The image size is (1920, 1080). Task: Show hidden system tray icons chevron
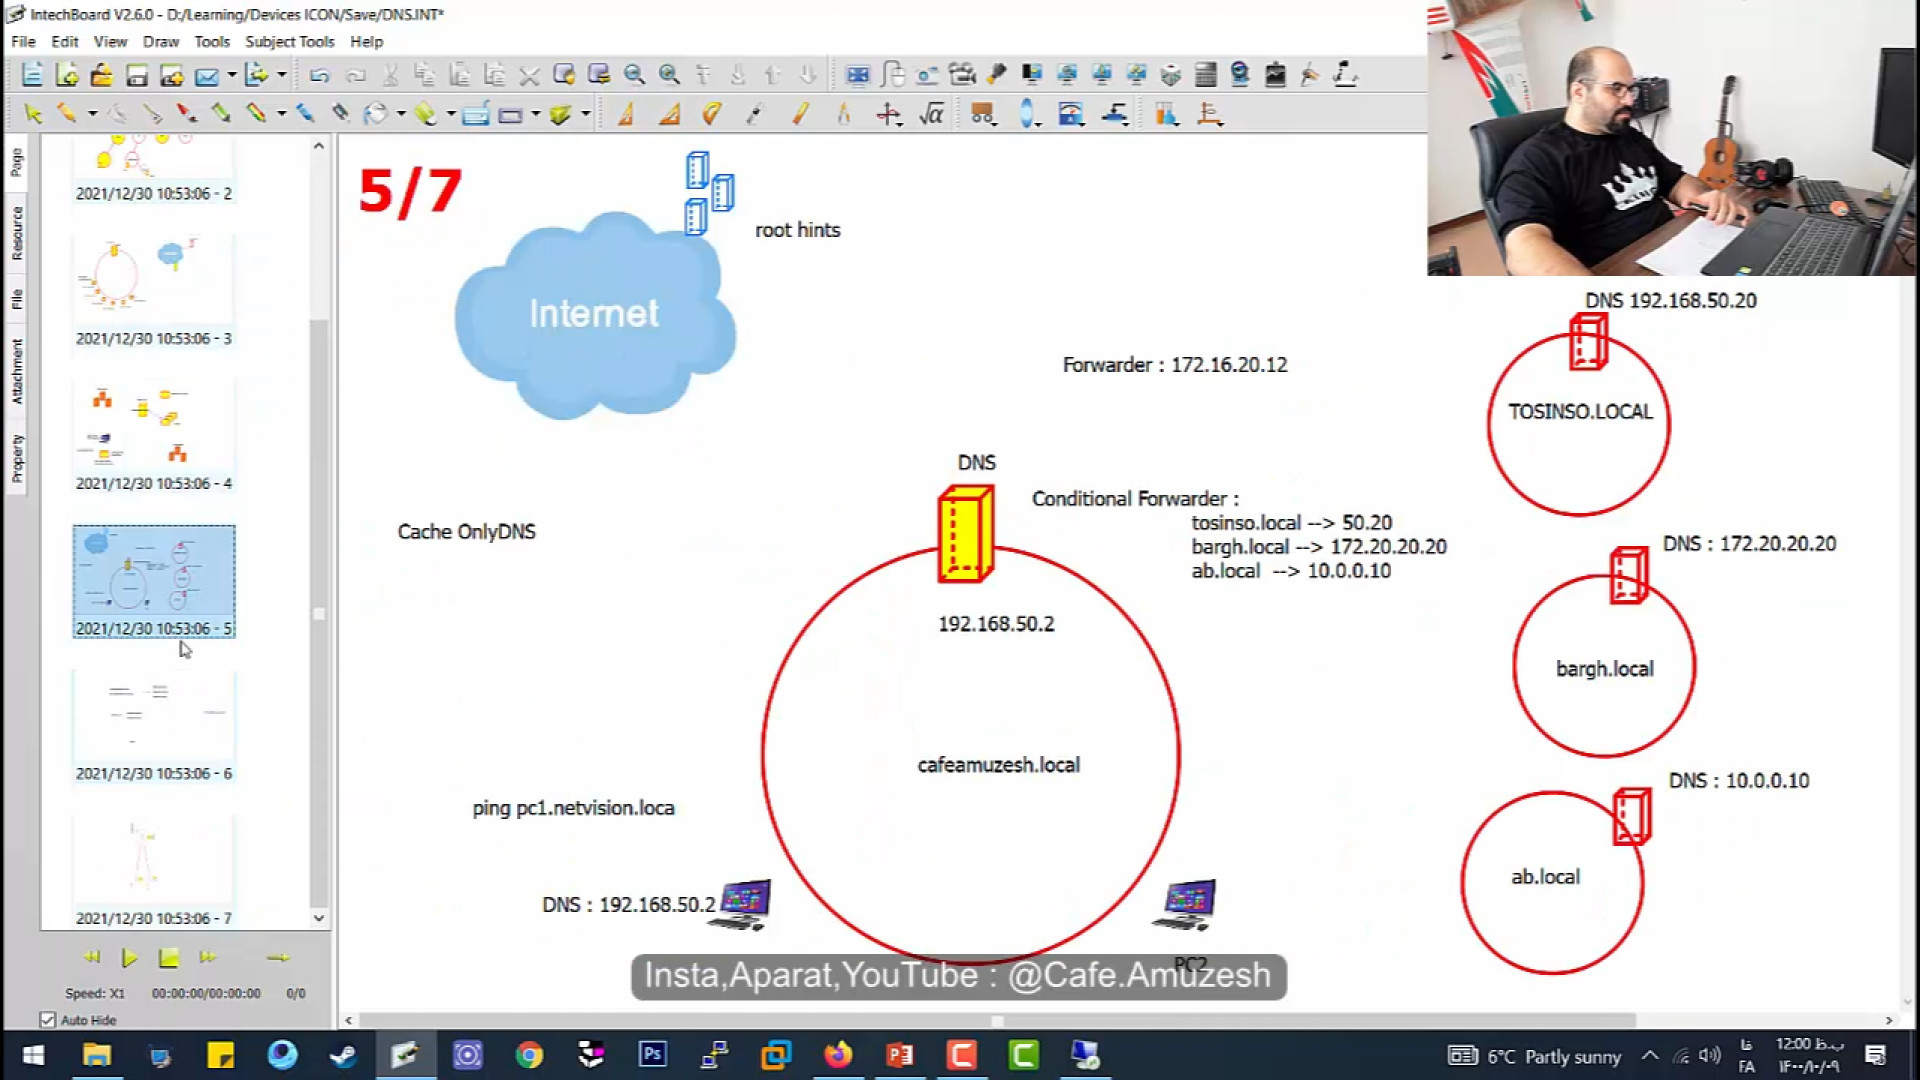(x=1650, y=1056)
